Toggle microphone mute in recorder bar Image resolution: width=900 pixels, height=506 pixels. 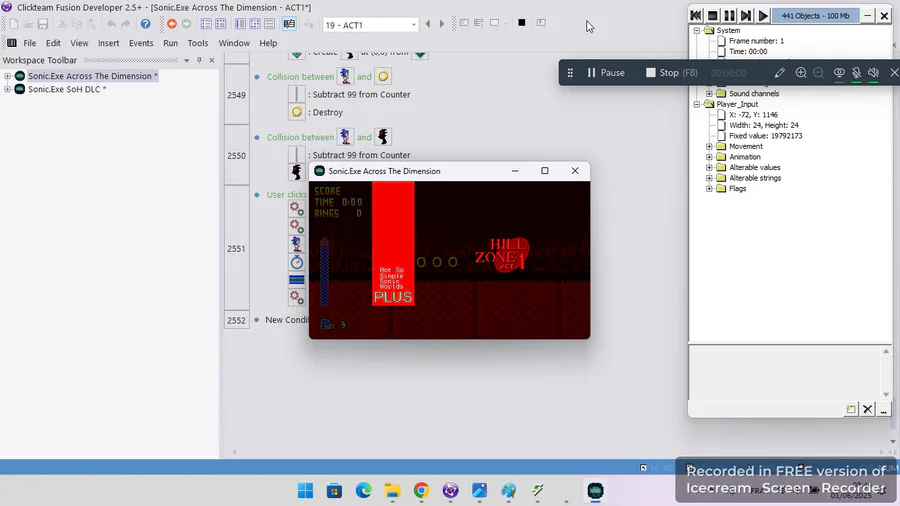coord(856,73)
